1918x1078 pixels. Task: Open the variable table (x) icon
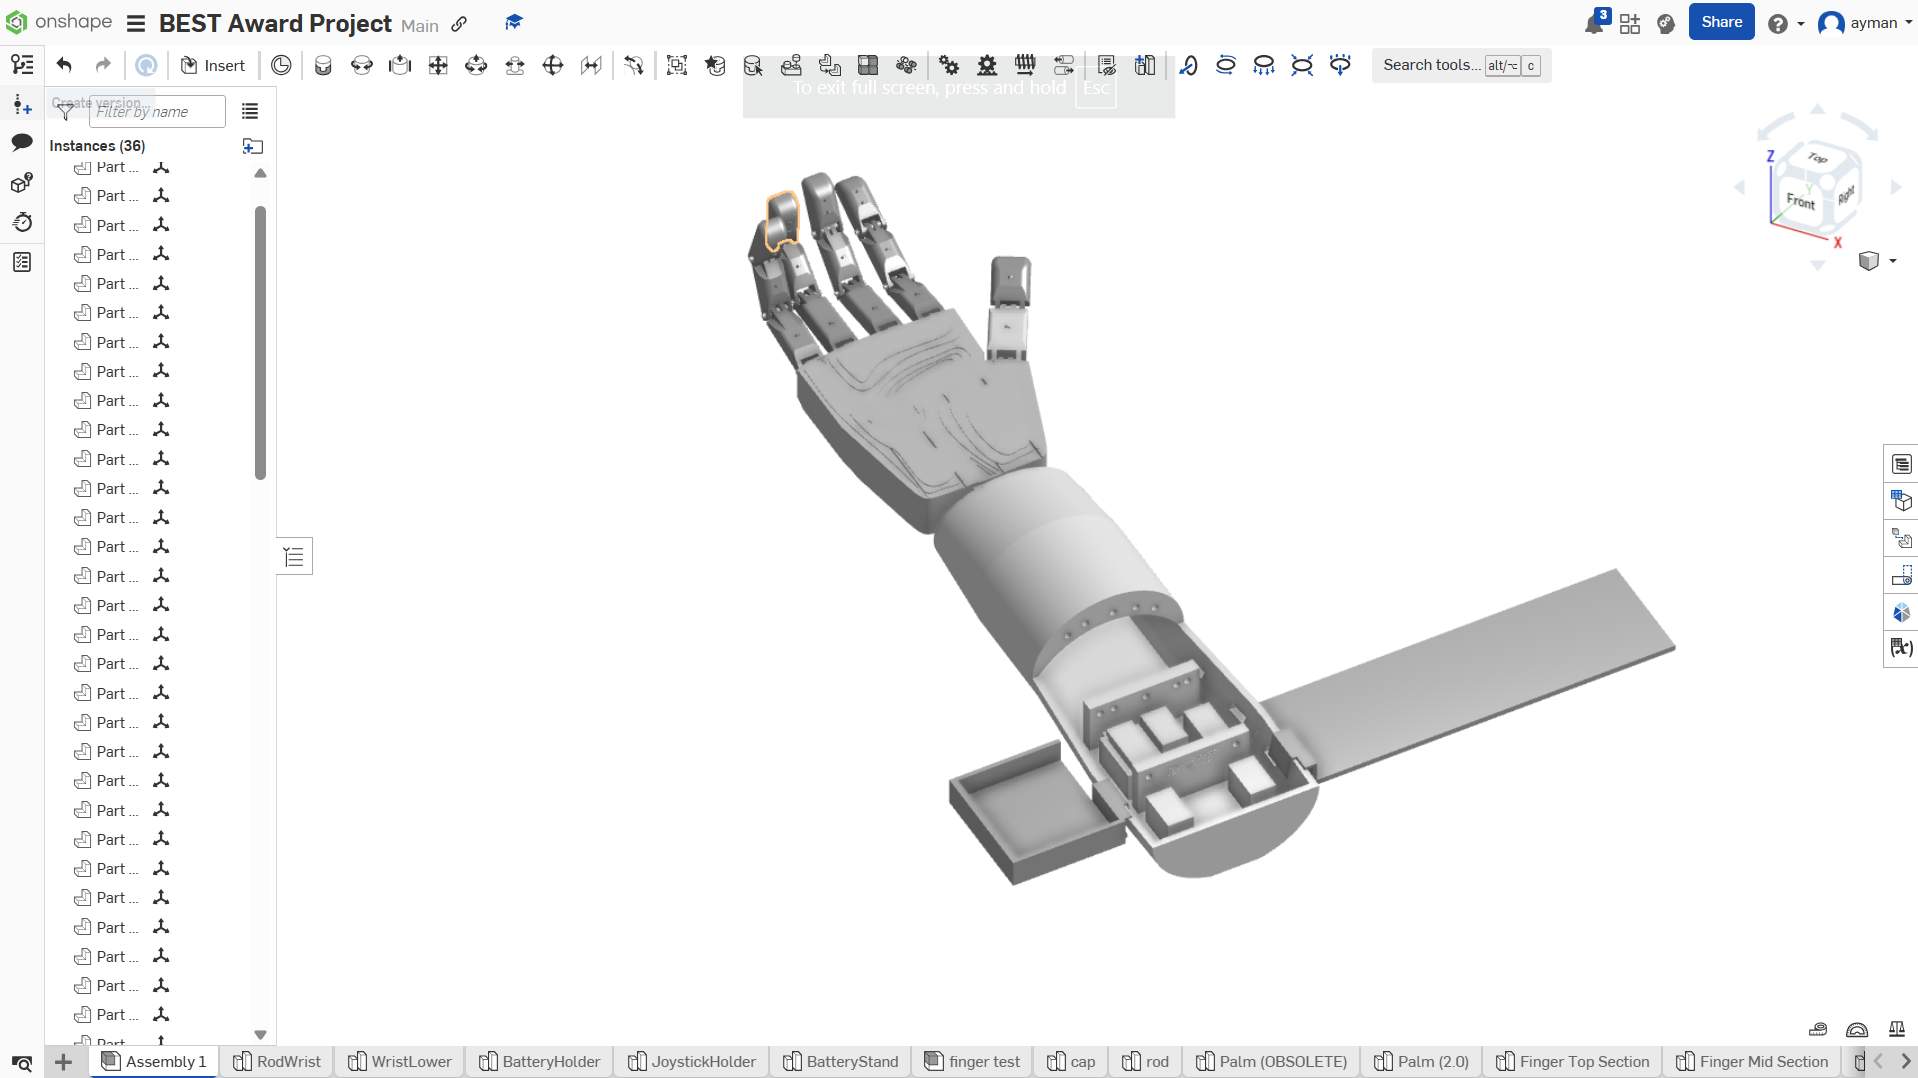point(1901,649)
